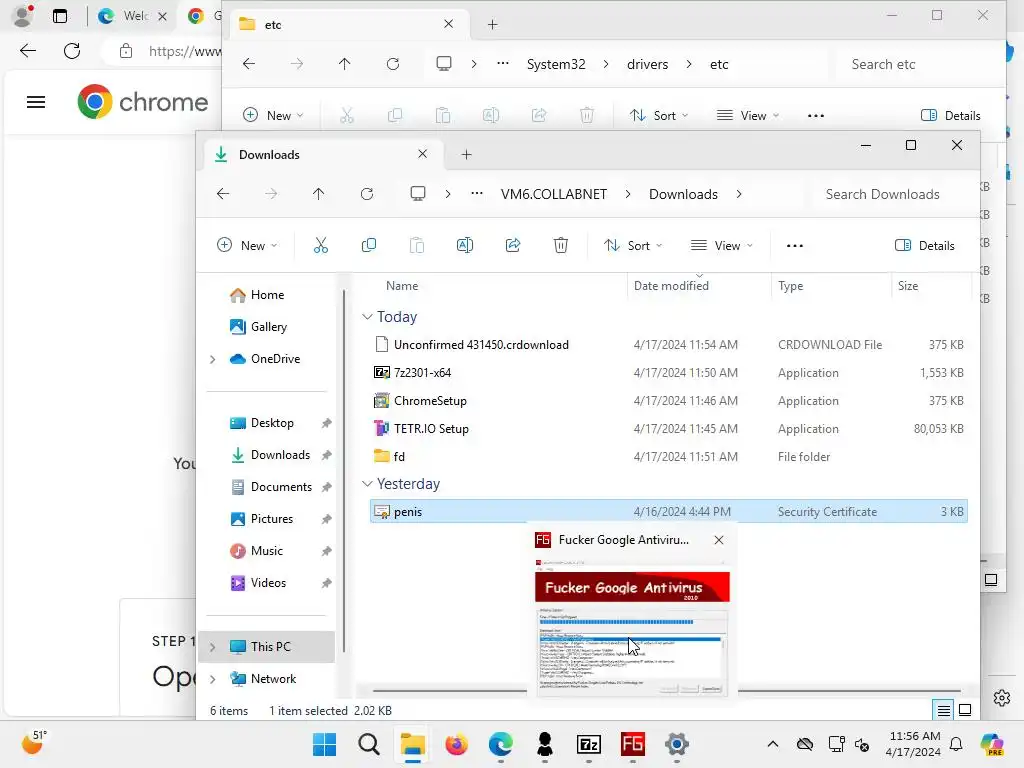The width and height of the screenshot is (1024, 768).
Task: Reload the Chrome page in Edge browser
Action: 72,51
